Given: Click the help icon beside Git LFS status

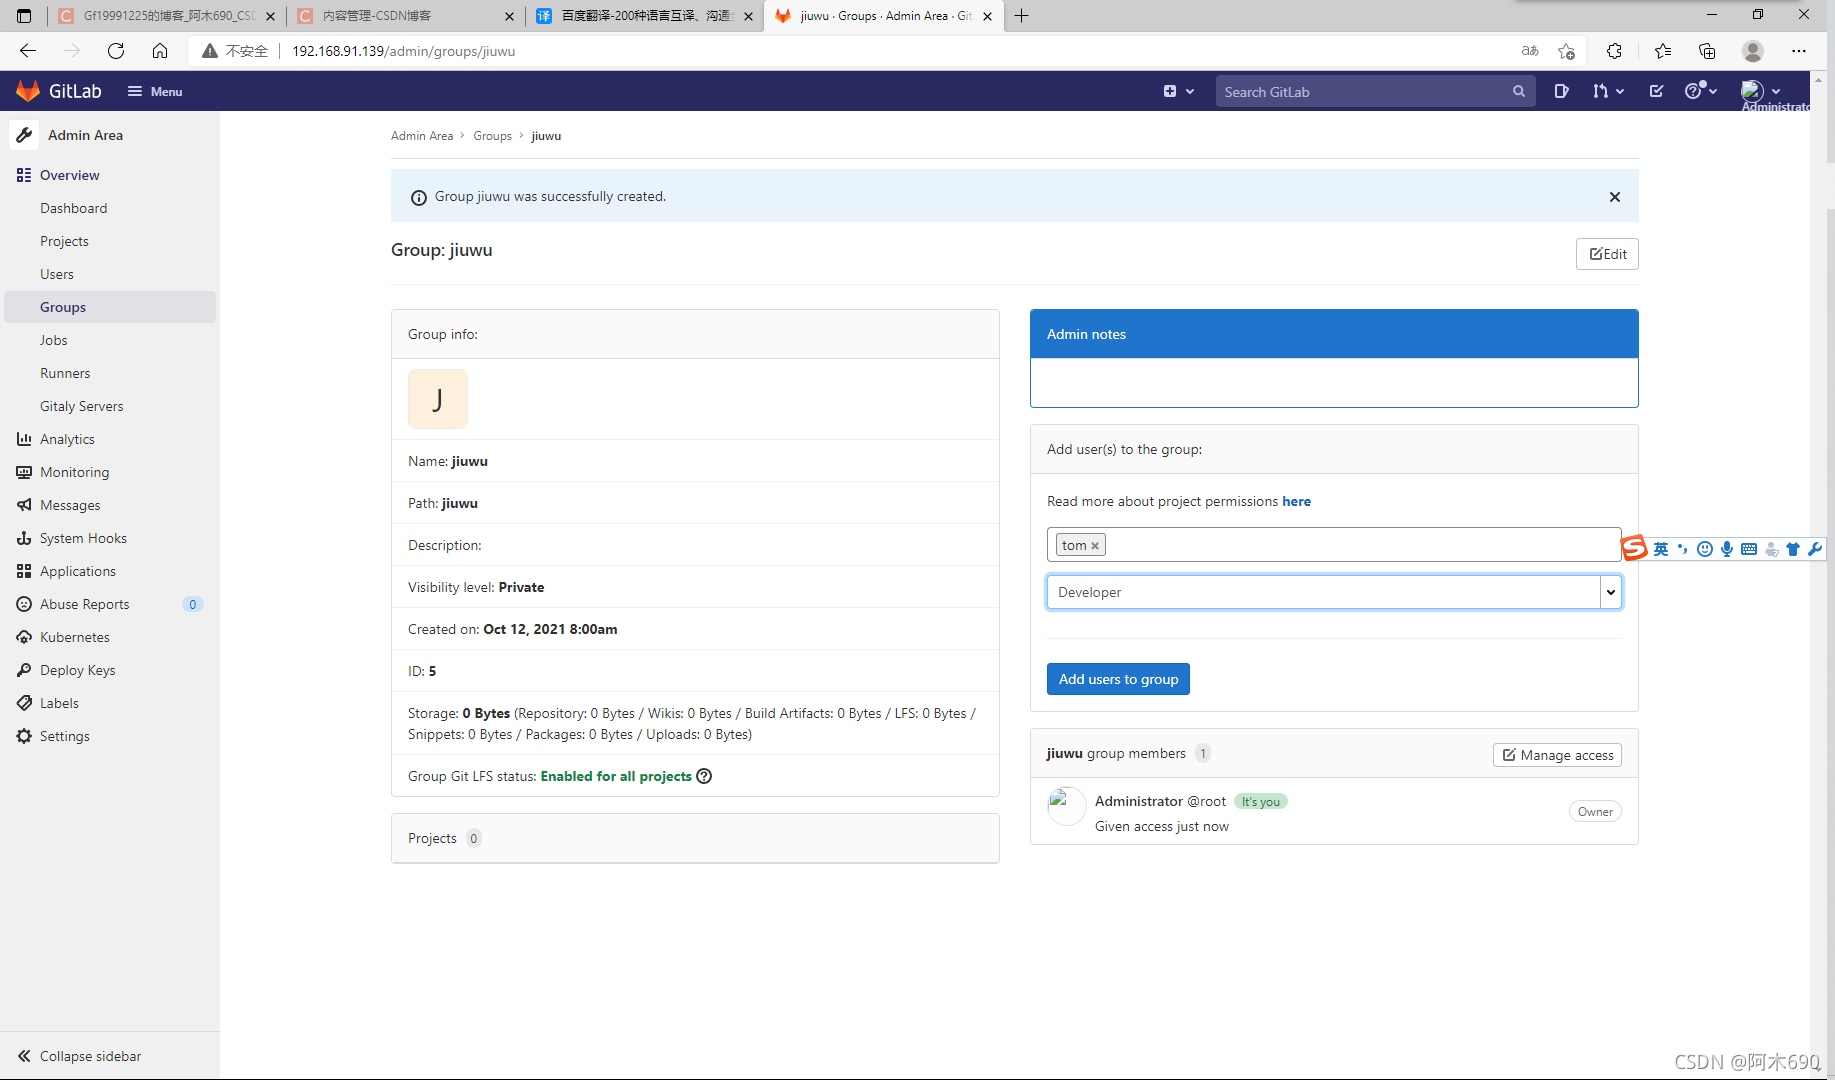Looking at the screenshot, I should (704, 776).
